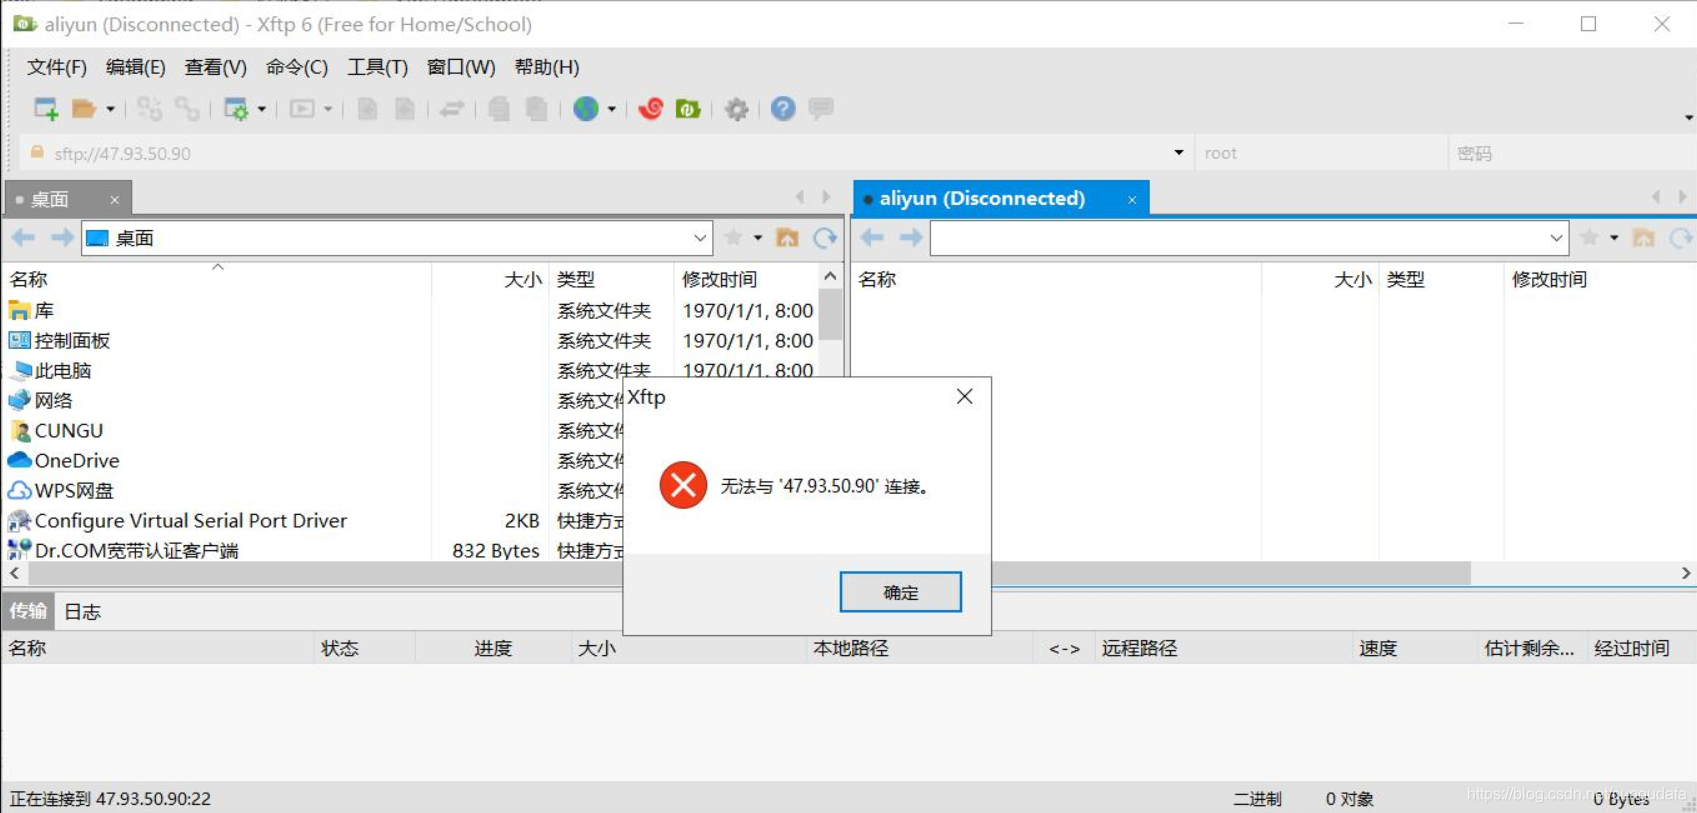Click the Open Session folder icon
The height and width of the screenshot is (813, 1697).
(84, 109)
